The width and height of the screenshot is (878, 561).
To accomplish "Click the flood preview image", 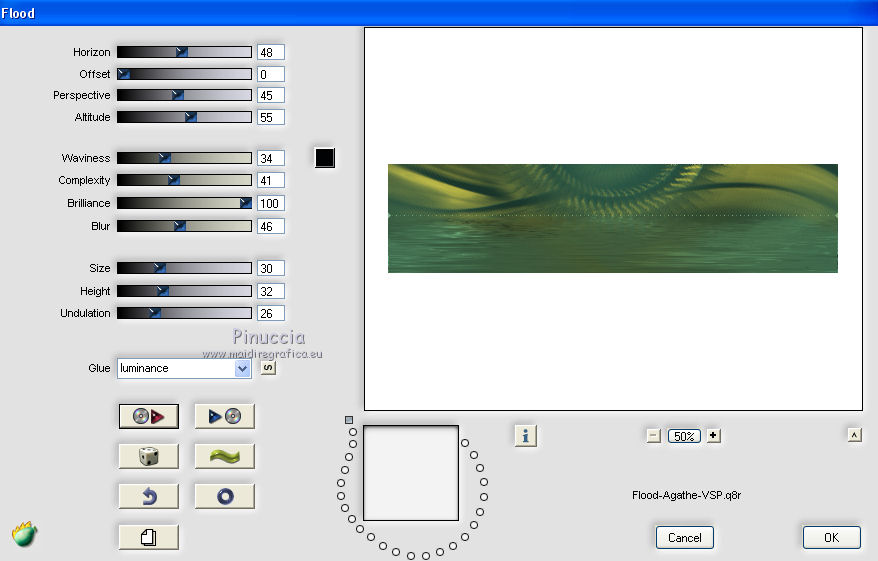I will pos(613,218).
